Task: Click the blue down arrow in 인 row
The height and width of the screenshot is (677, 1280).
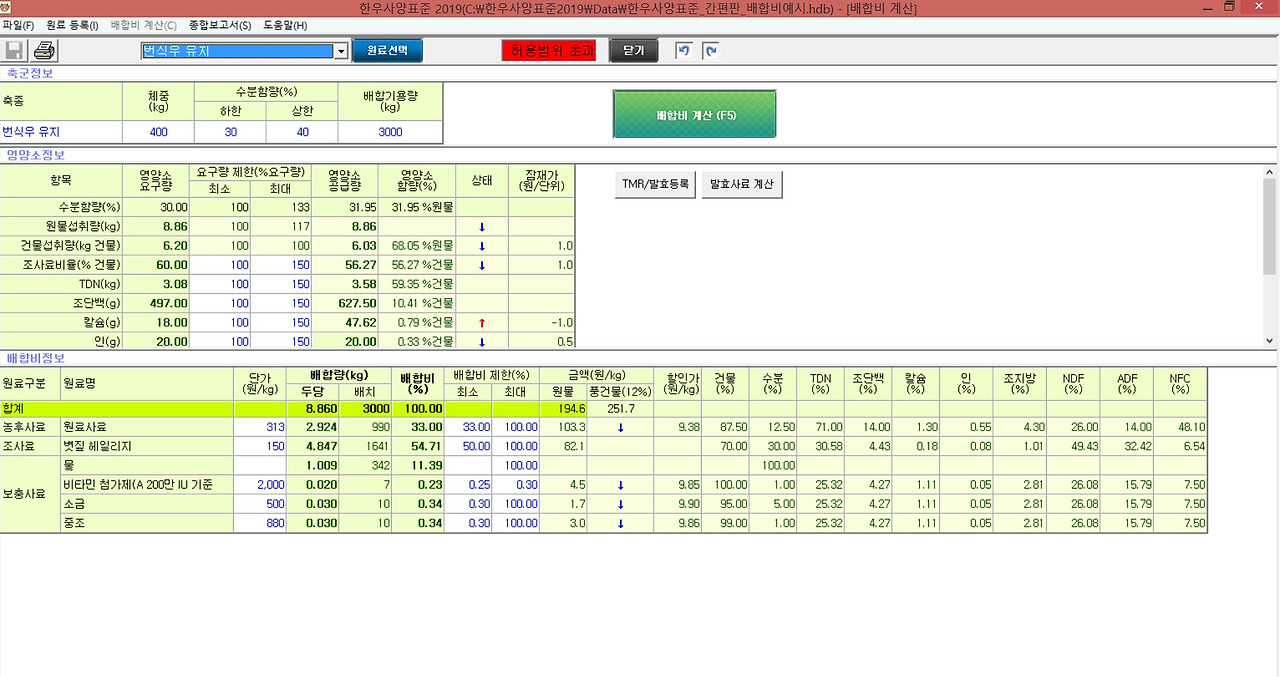Action: 481,341
